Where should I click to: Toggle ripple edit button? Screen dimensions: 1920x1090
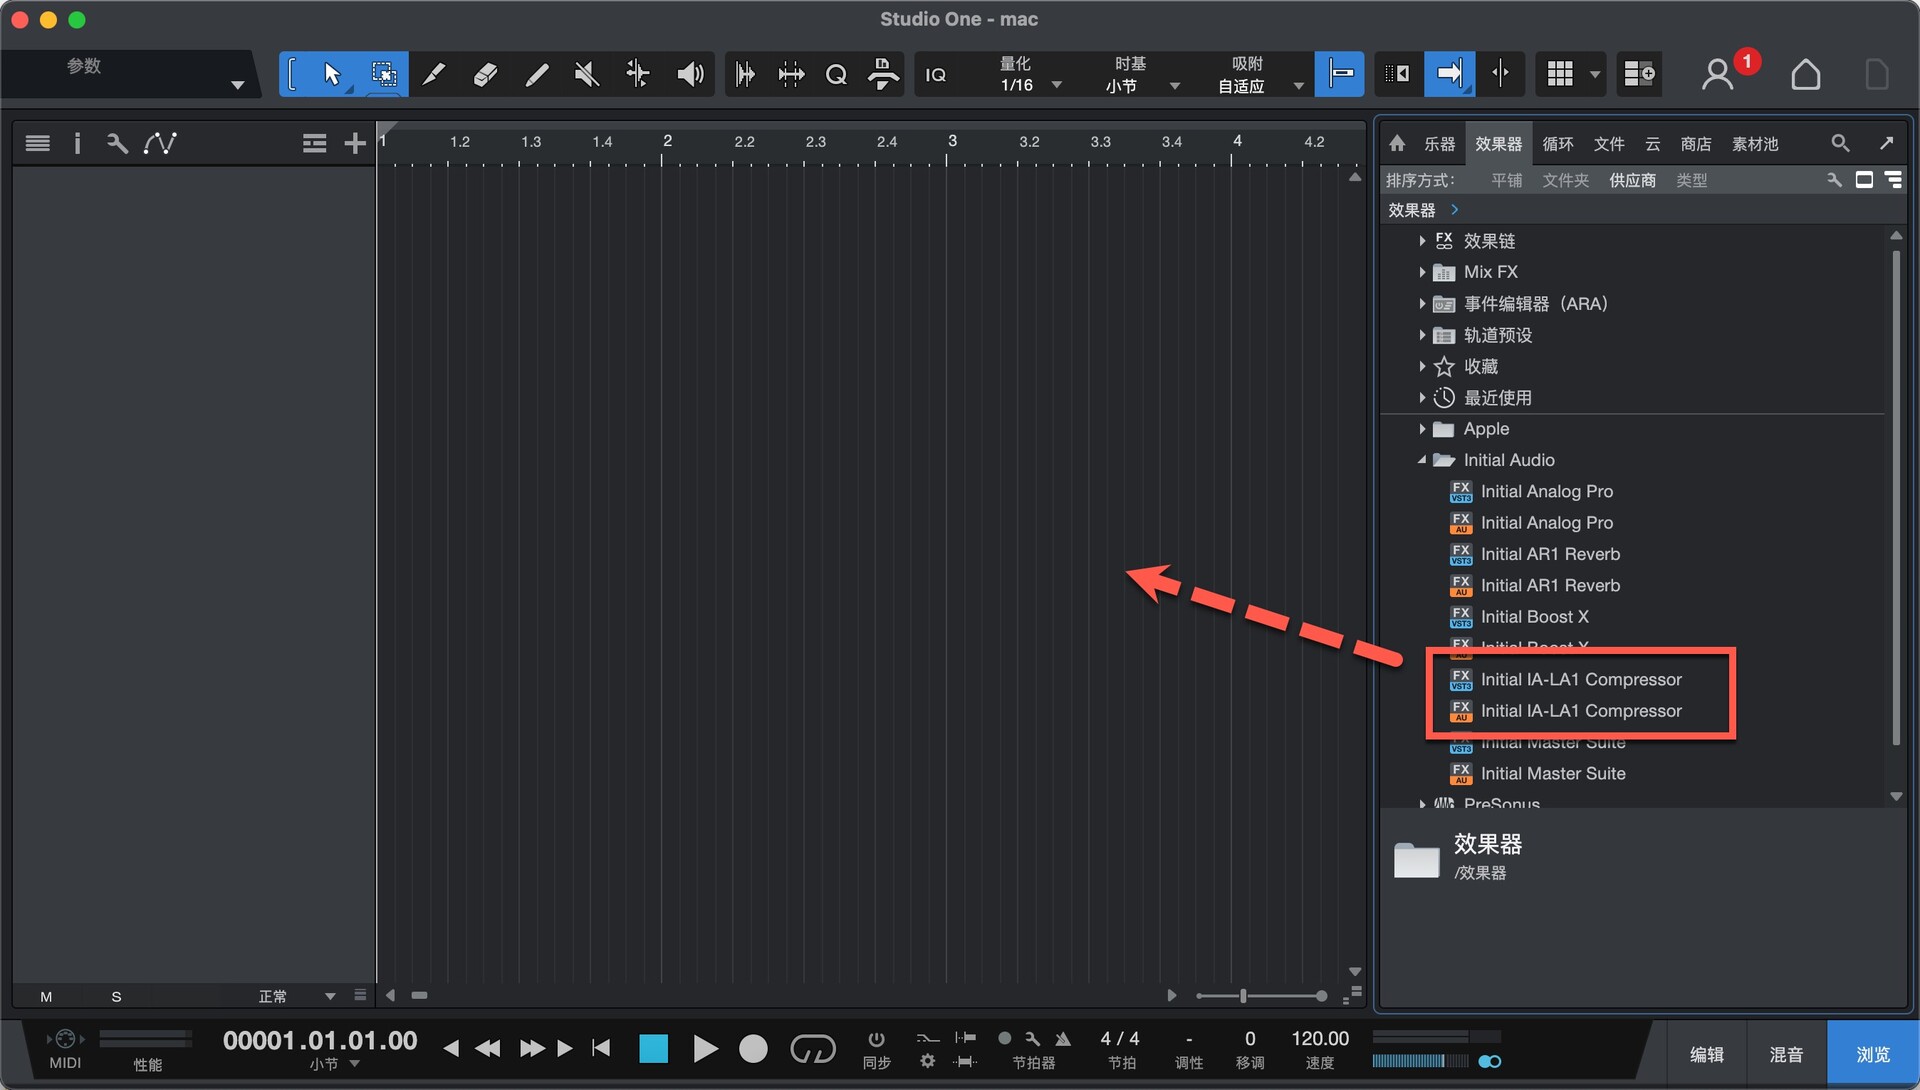pos(1397,74)
